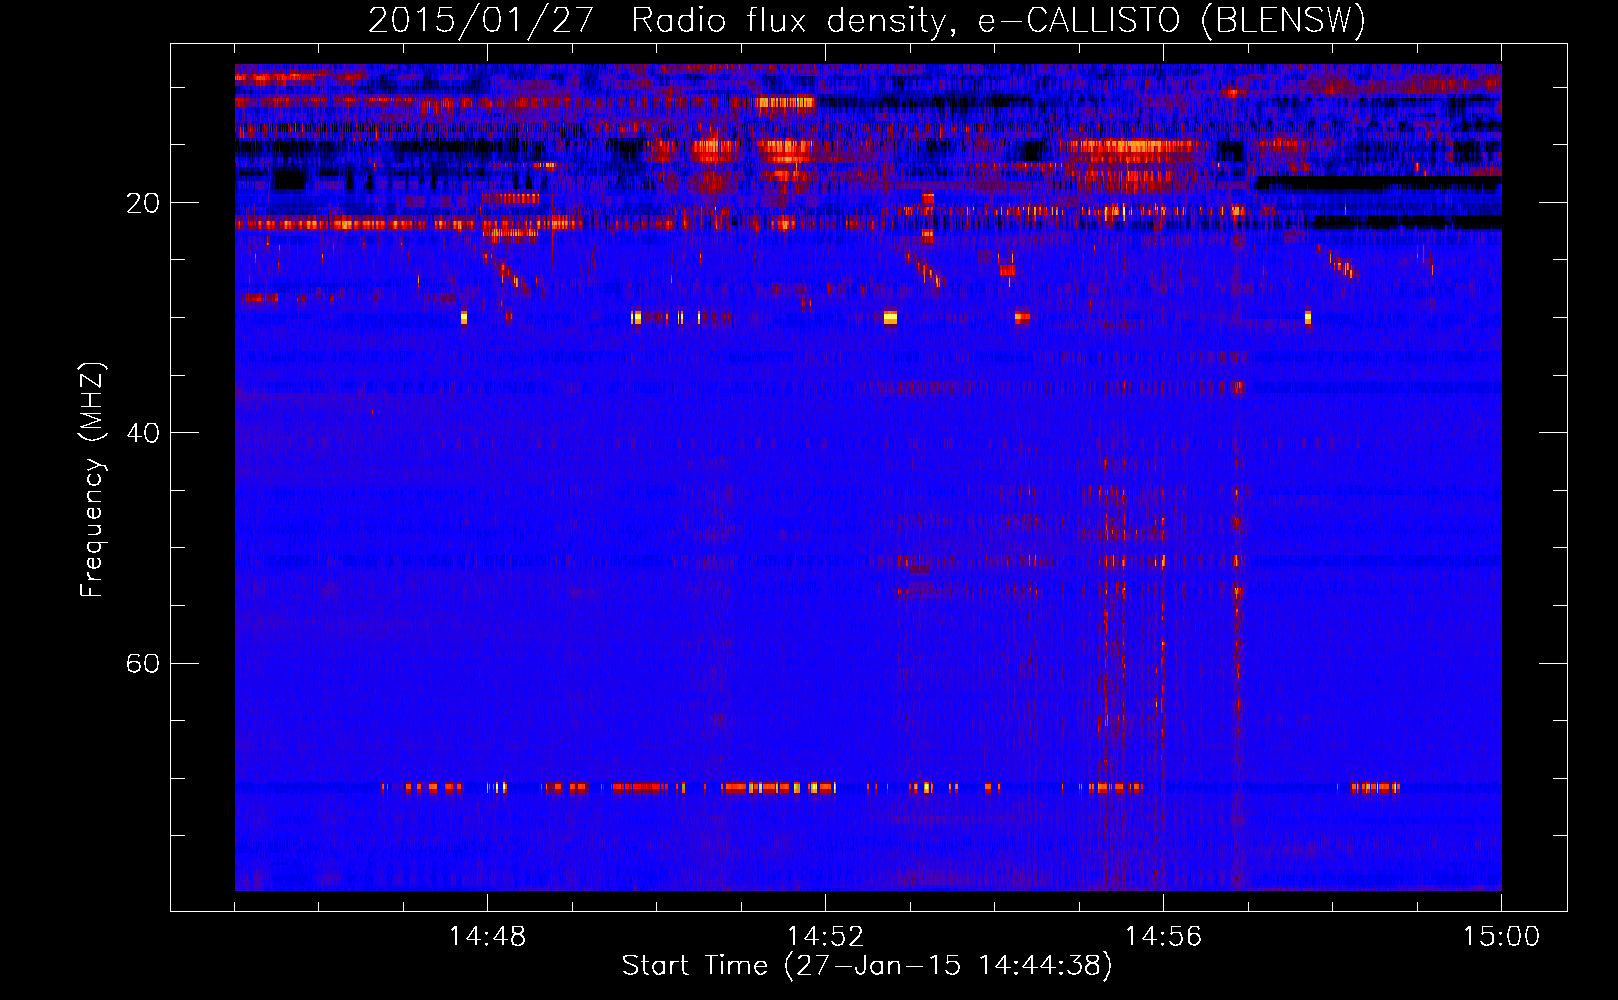This screenshot has width=1618, height=1000.
Task: Click the "Frequency (MHZ)" y-axis label
Action: (92, 480)
